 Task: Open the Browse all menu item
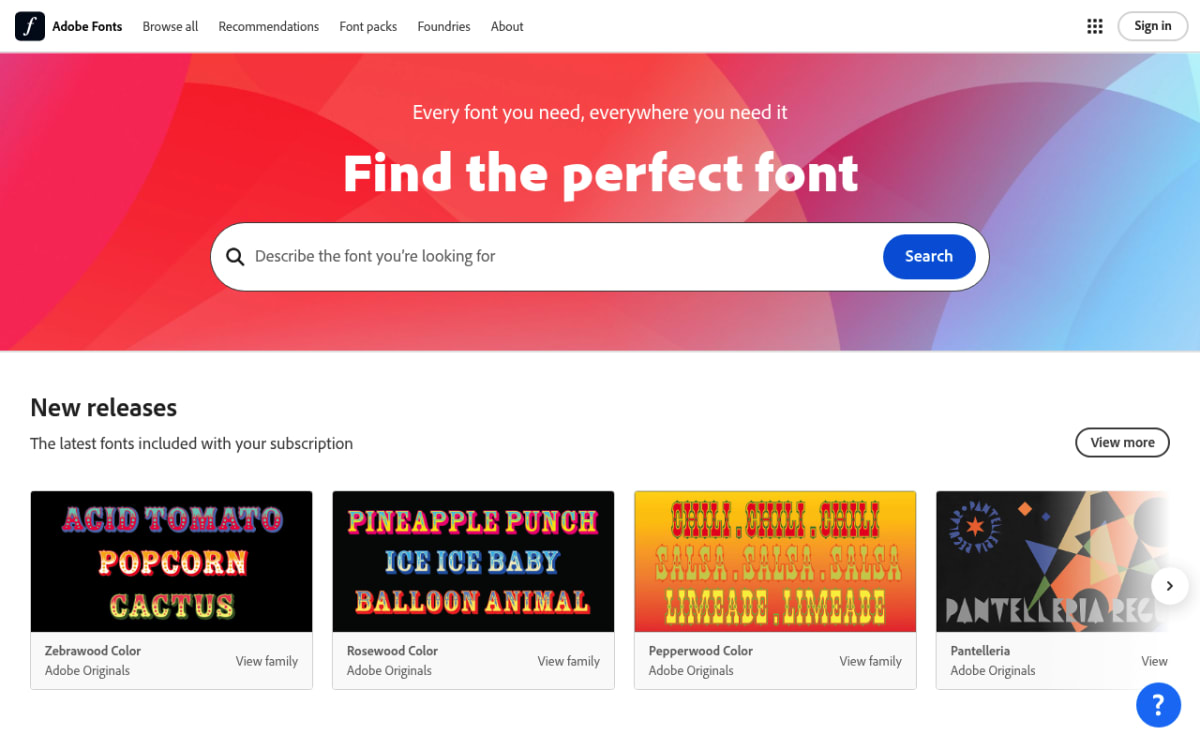(170, 26)
